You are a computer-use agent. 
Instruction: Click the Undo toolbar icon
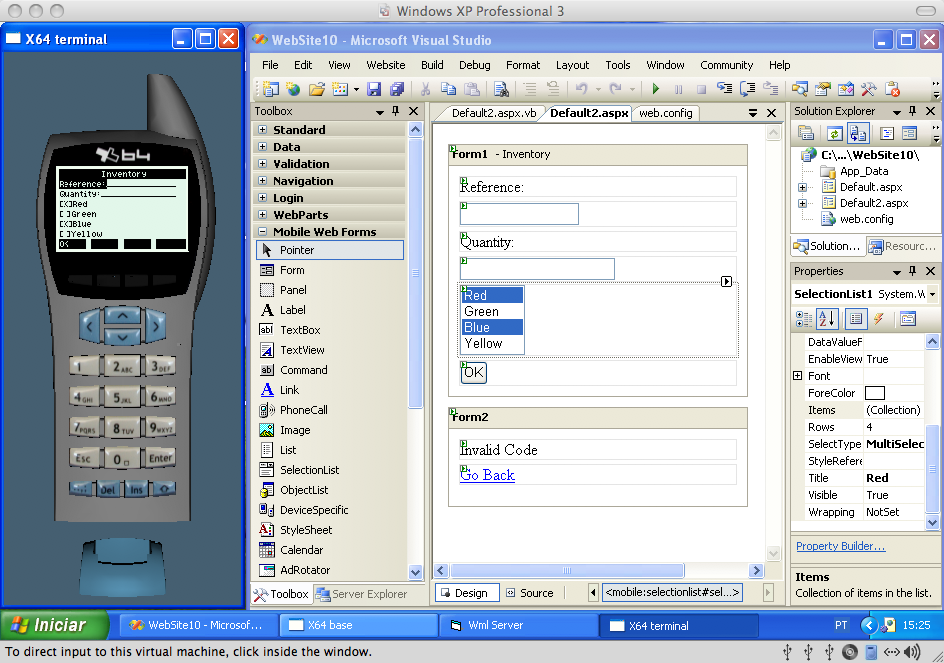tap(582, 89)
